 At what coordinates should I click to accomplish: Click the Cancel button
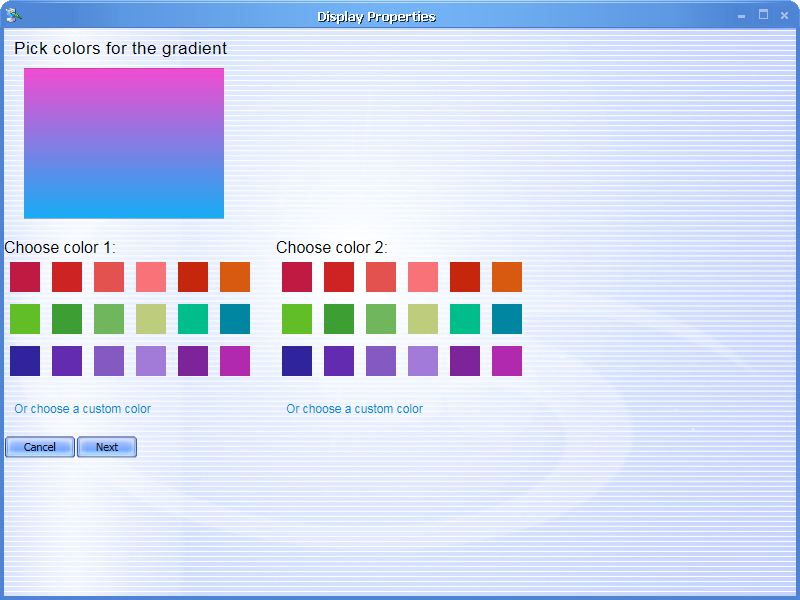(40, 447)
